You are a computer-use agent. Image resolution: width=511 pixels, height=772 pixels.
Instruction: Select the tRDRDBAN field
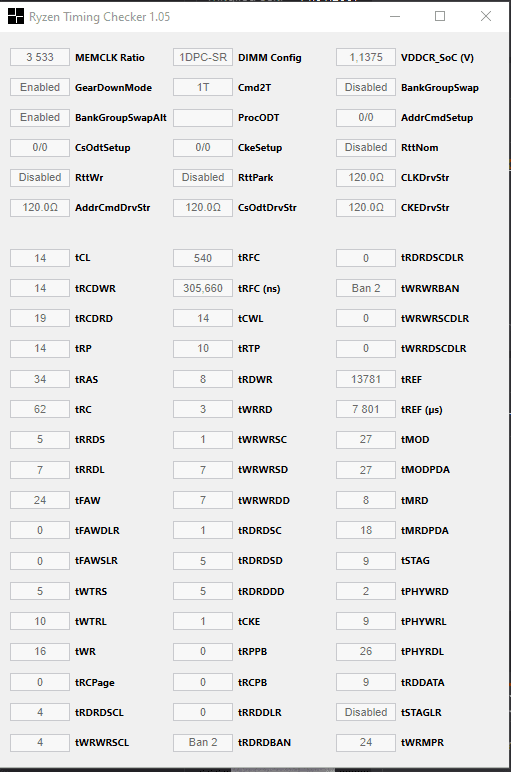203,742
